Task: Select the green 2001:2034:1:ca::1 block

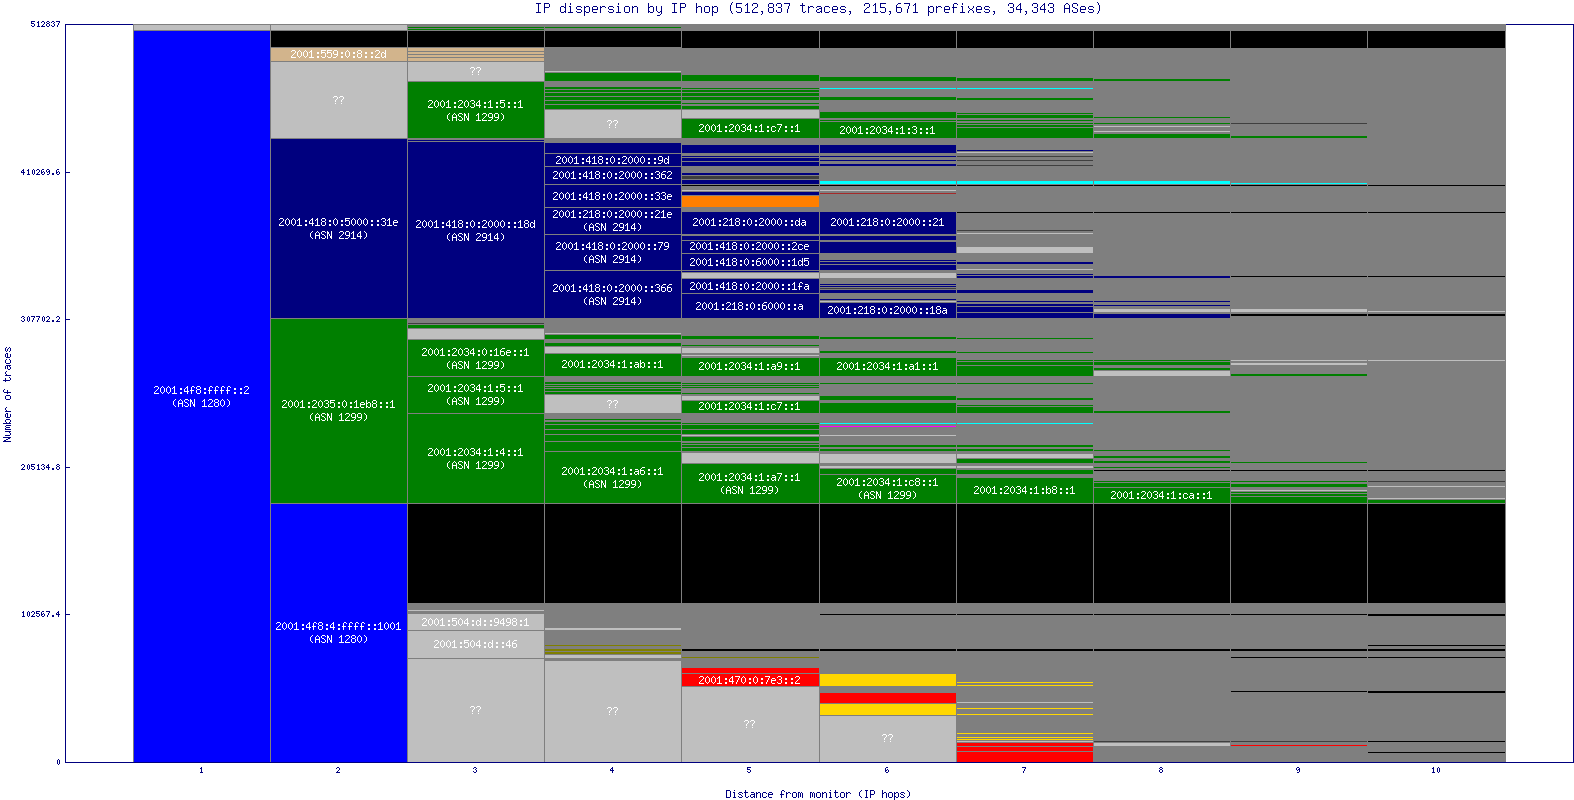Action: tap(1161, 495)
